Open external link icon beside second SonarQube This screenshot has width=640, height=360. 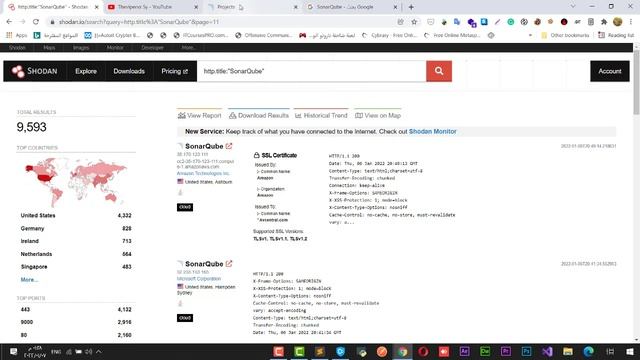click(x=229, y=264)
